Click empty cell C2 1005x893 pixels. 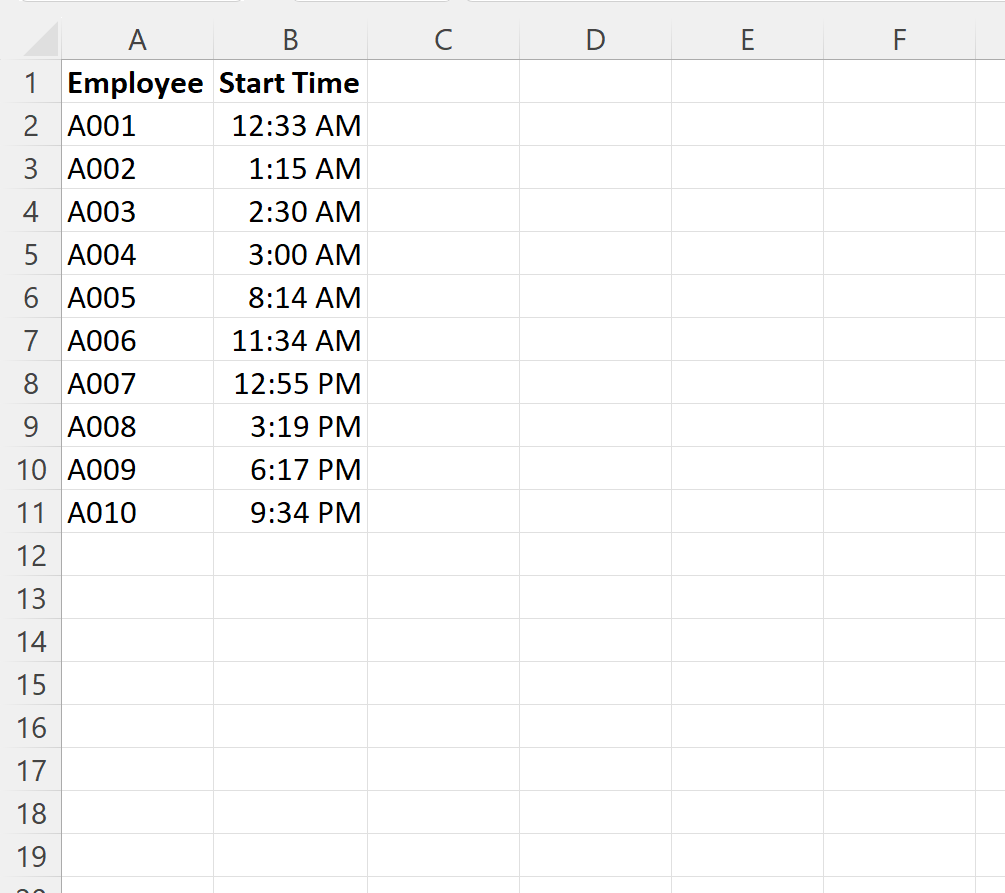click(x=443, y=125)
